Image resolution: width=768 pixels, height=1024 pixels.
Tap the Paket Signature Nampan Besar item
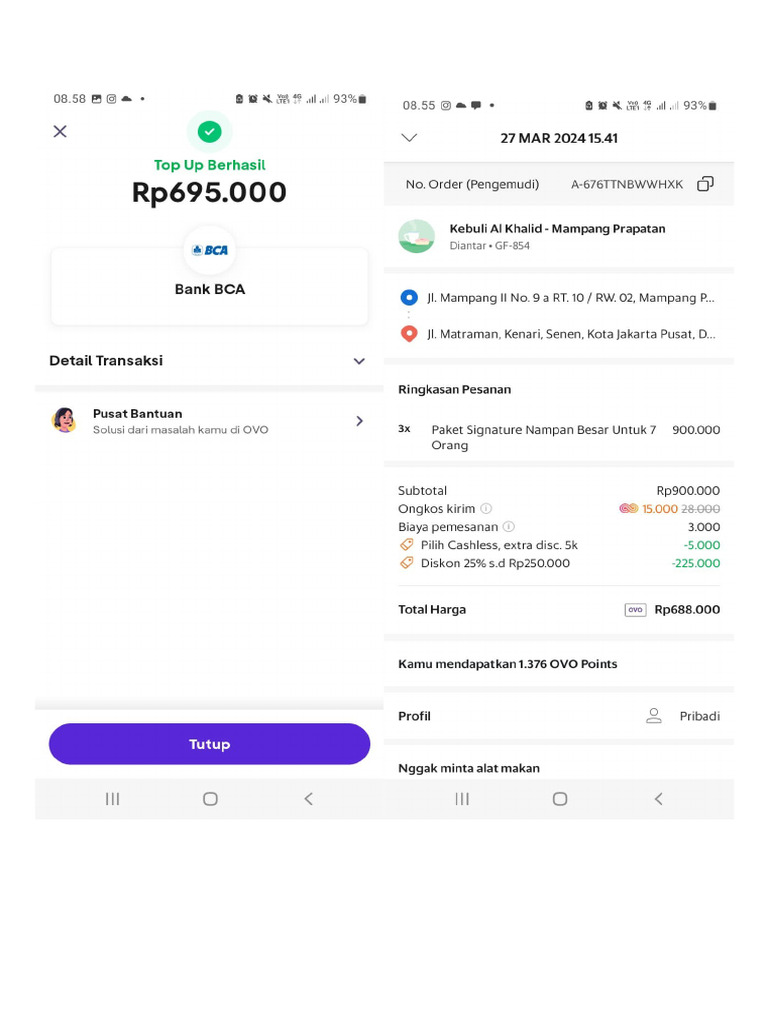(543, 437)
